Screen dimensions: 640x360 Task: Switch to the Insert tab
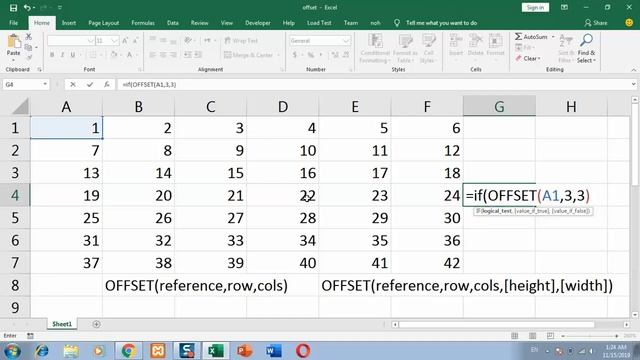click(69, 23)
